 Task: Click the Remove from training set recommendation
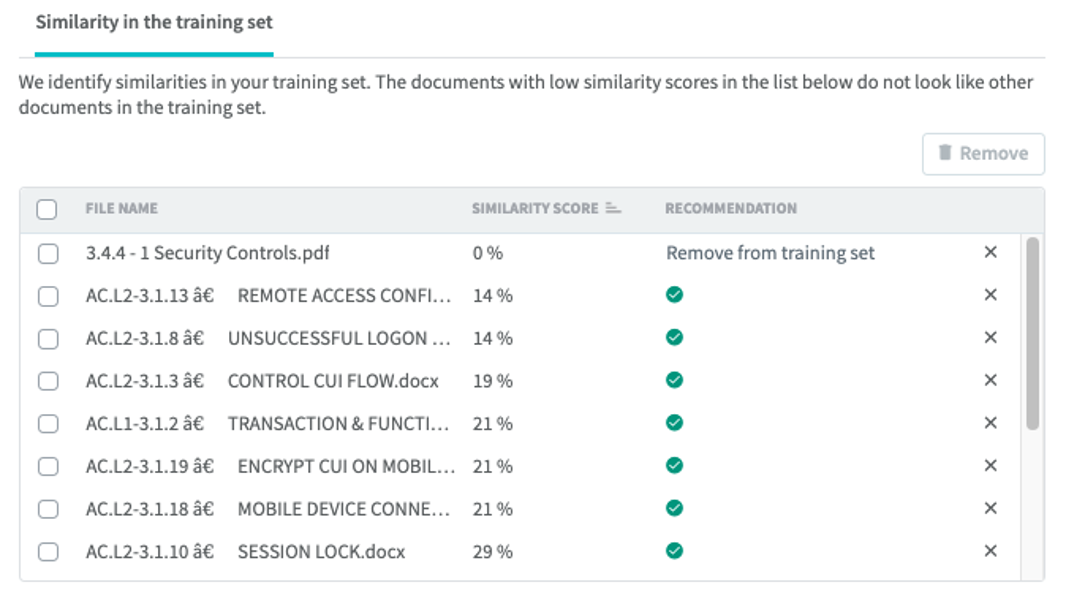pyautogui.click(x=770, y=253)
